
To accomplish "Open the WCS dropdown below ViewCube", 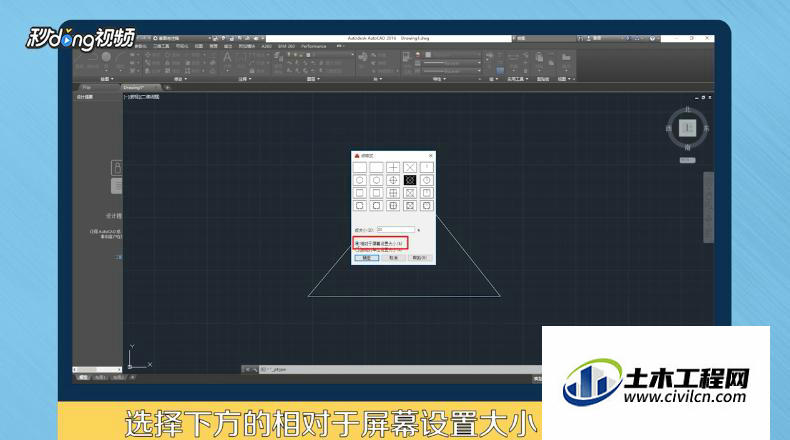I will tap(687, 160).
